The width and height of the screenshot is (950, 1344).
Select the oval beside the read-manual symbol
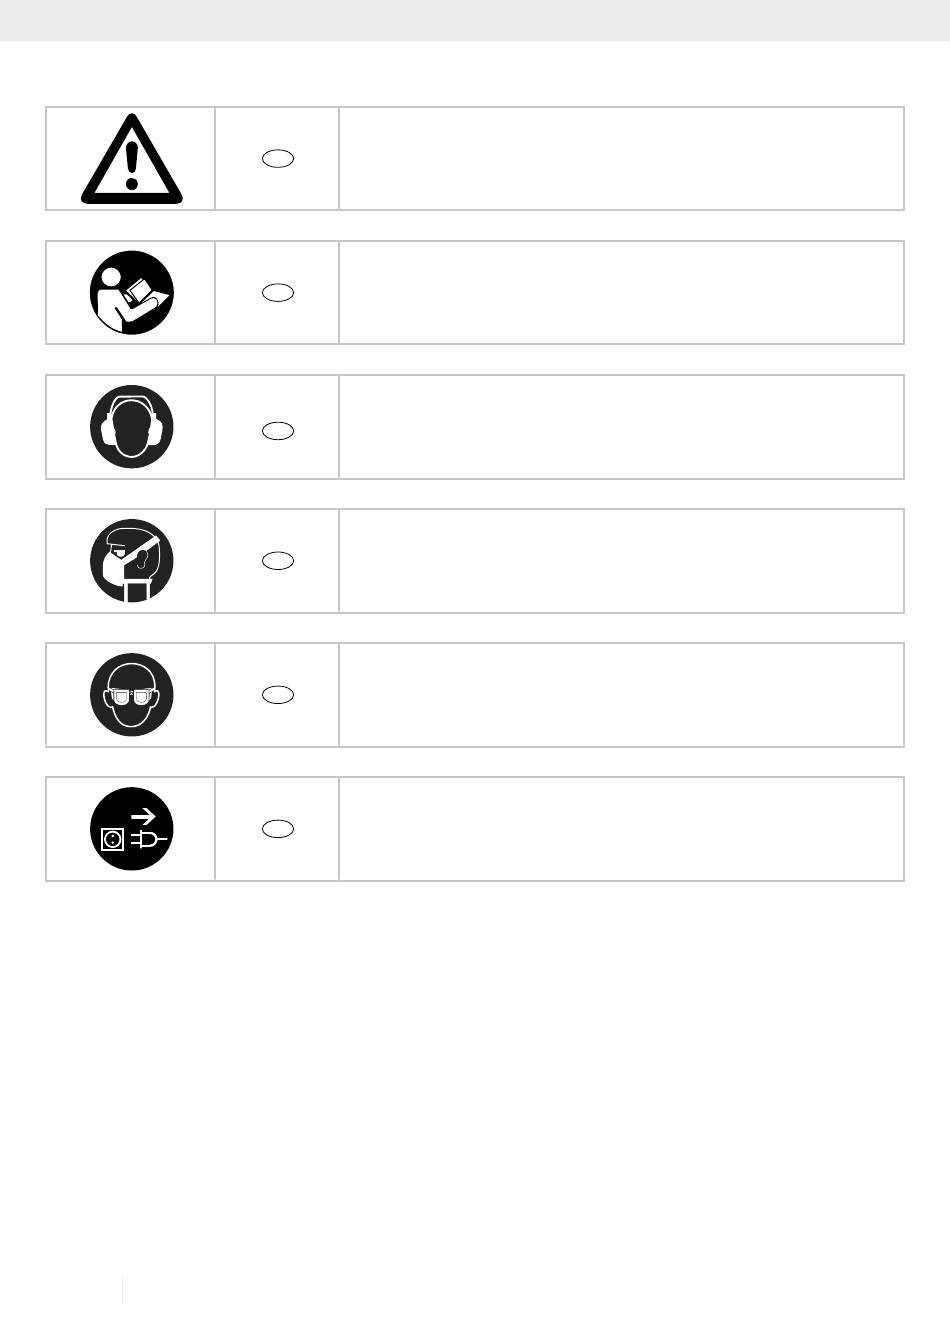(x=278, y=292)
